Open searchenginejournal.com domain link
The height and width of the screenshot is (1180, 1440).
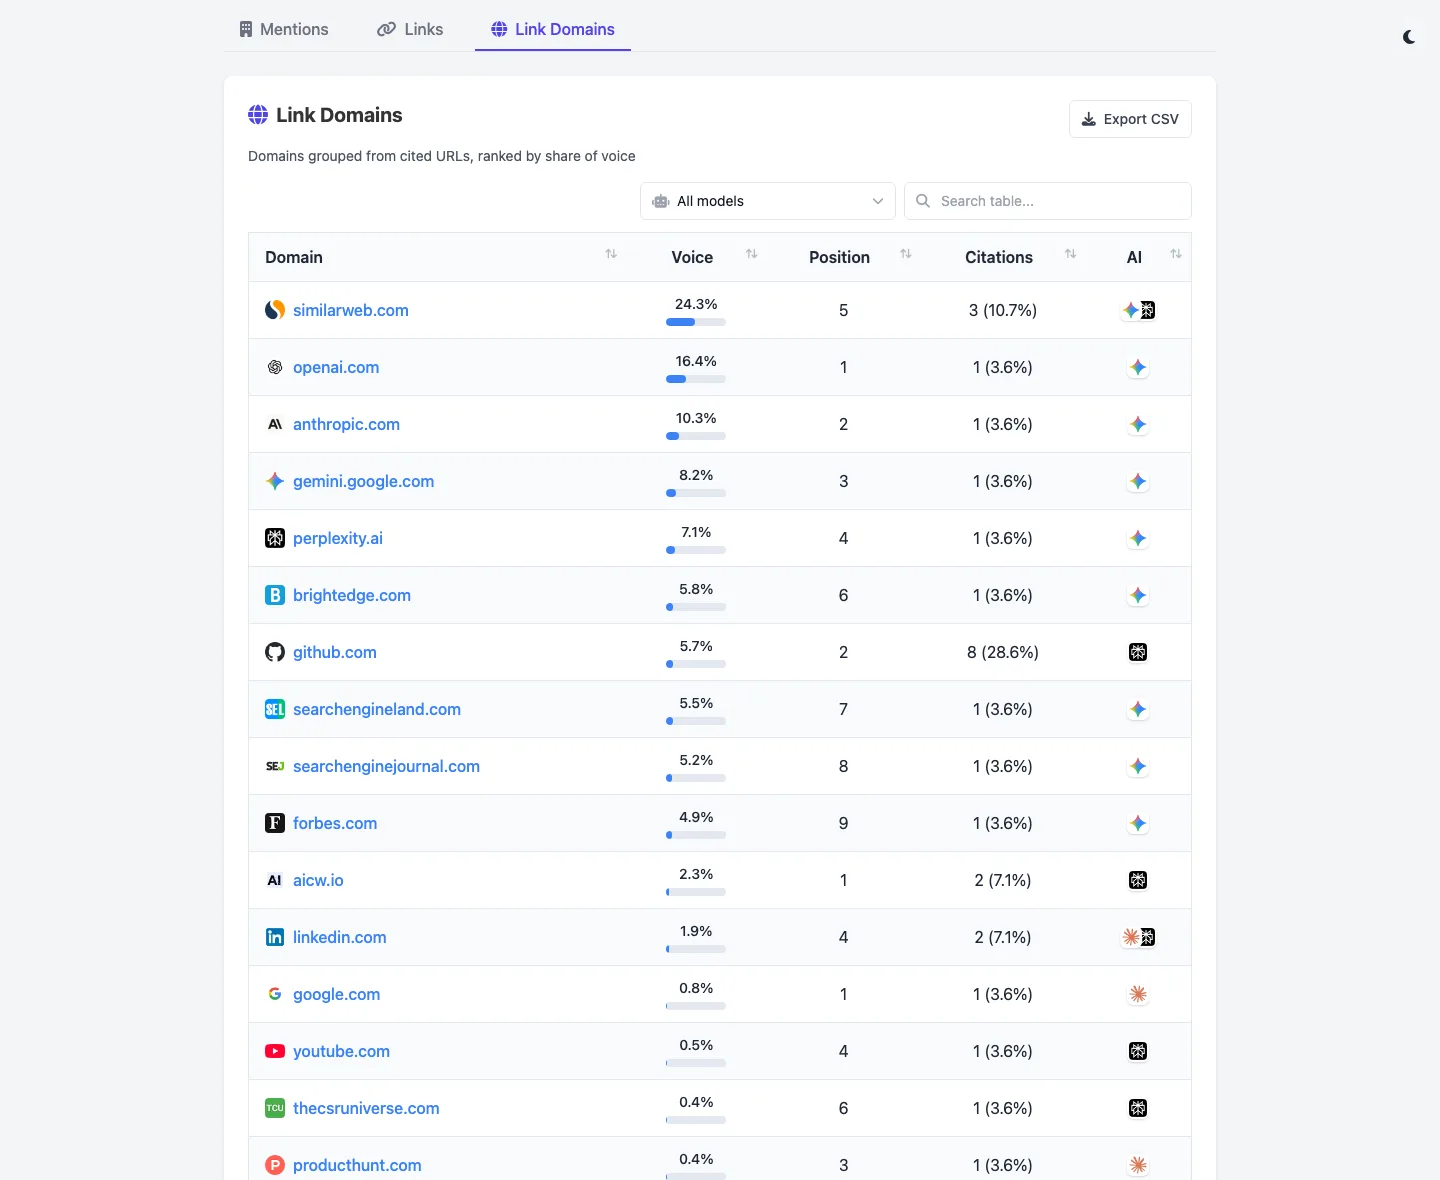pos(386,766)
